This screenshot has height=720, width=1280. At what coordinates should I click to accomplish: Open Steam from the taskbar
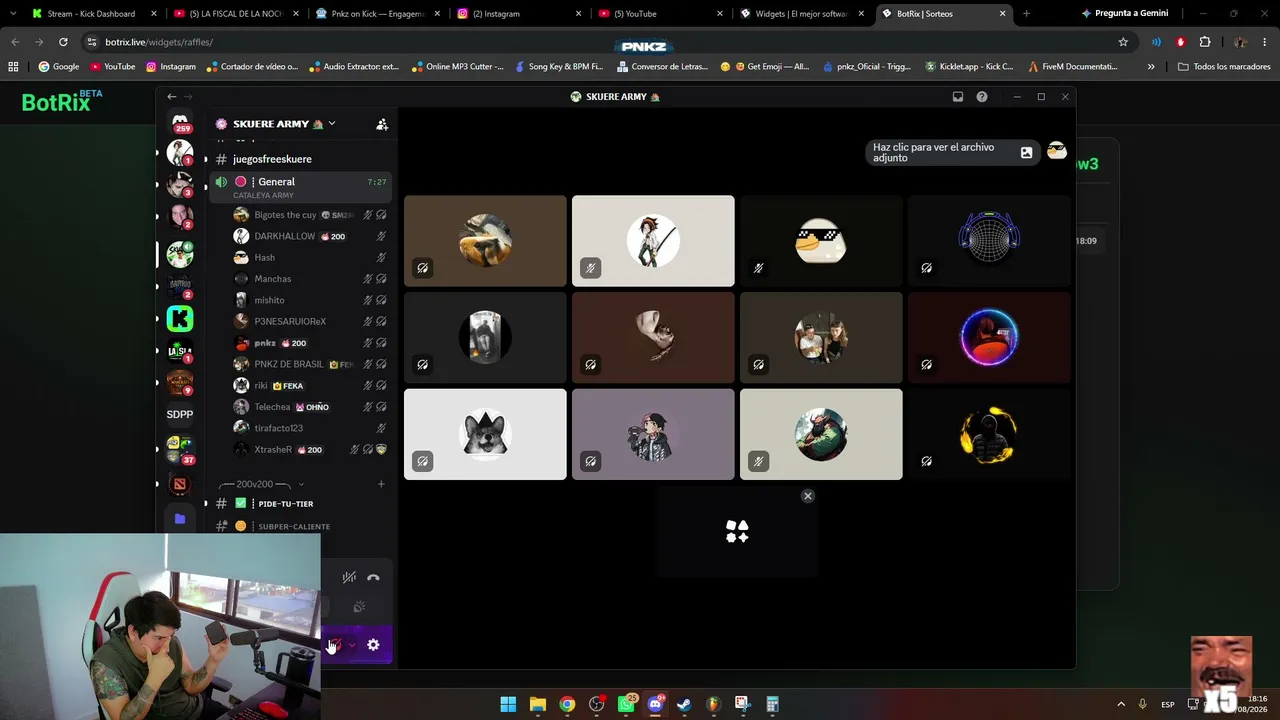(x=684, y=704)
